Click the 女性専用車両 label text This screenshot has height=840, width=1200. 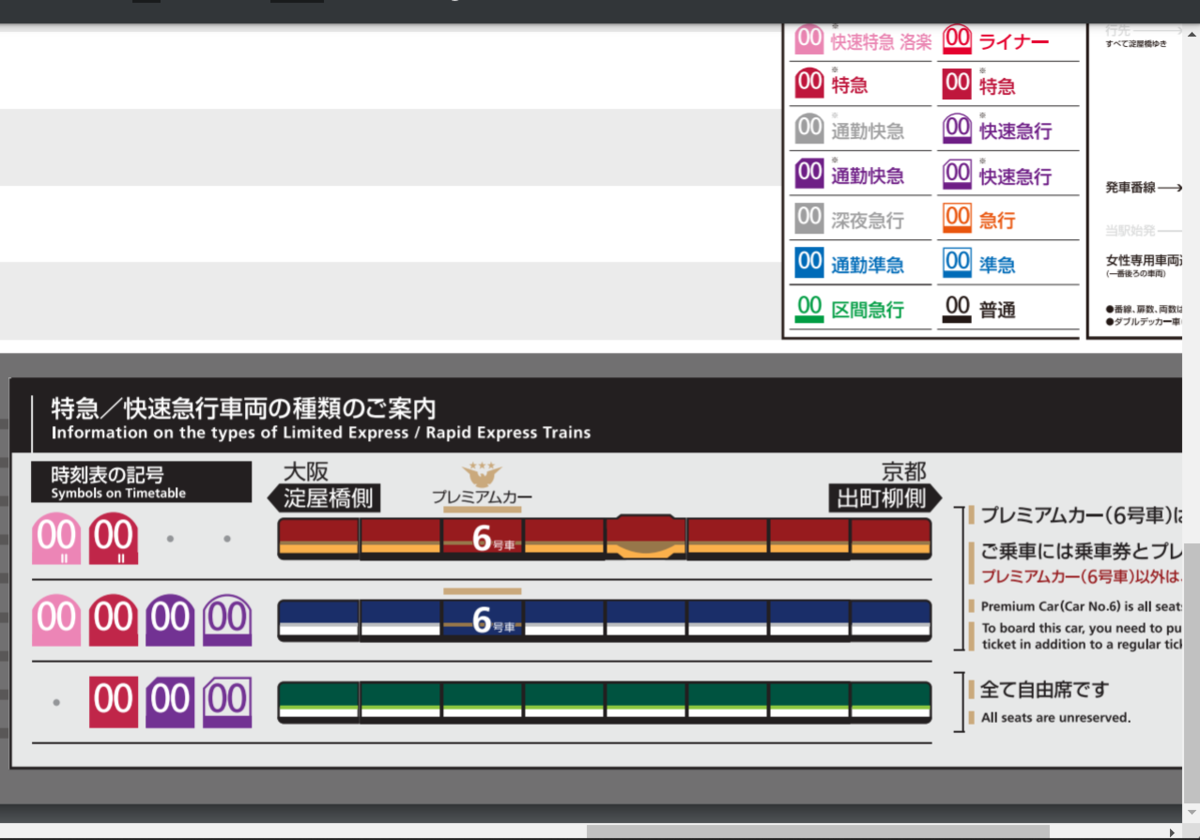[1143, 260]
